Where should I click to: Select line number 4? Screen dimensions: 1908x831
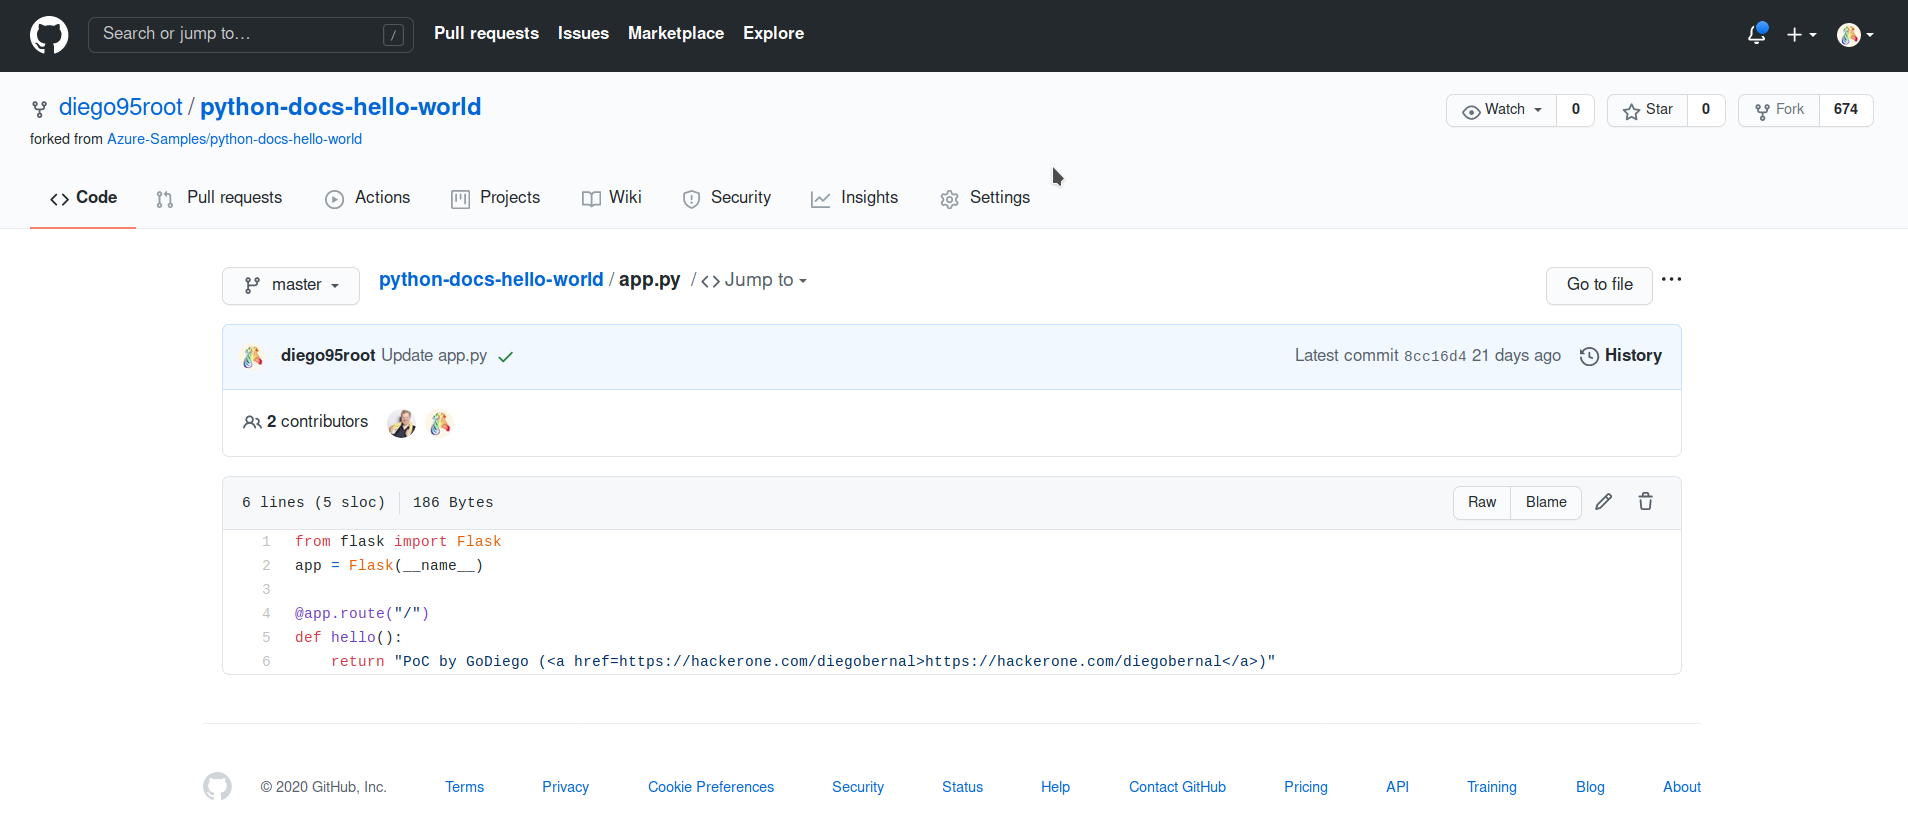(x=266, y=614)
